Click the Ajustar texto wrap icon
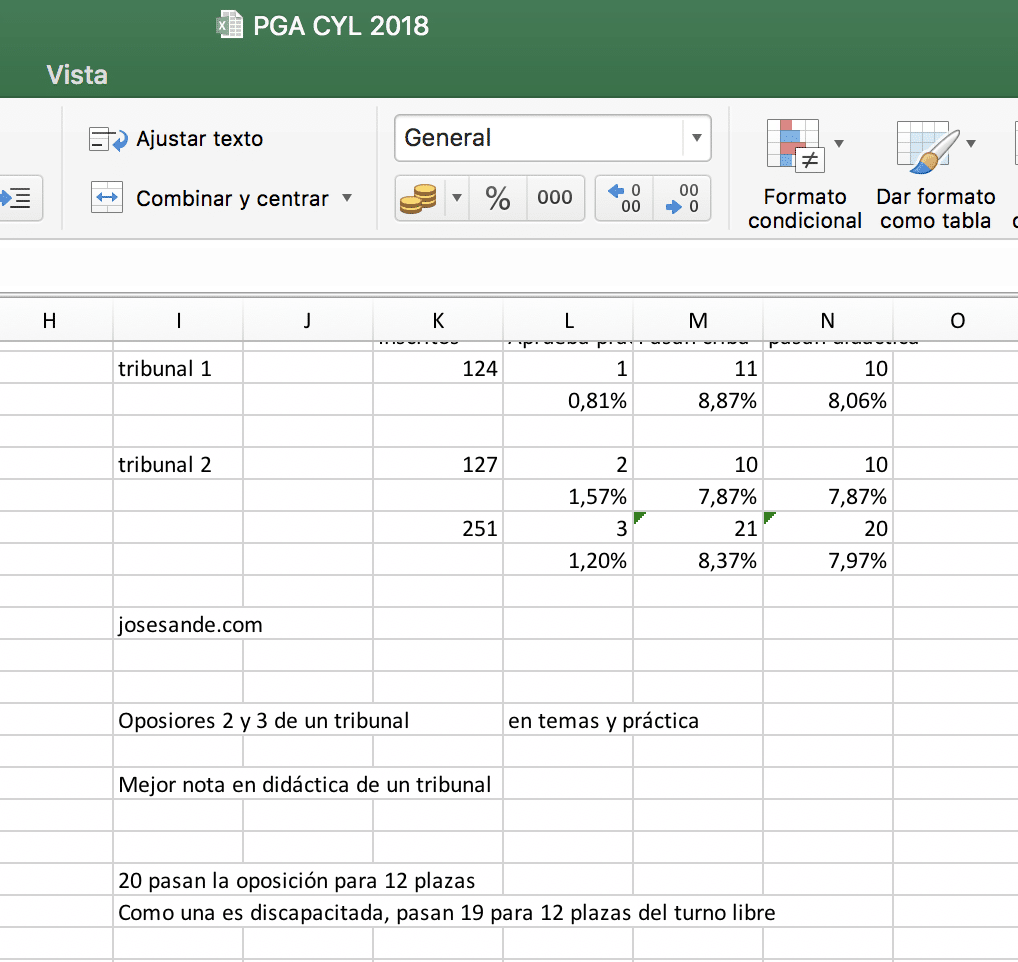The width and height of the screenshot is (1018, 962). [108, 139]
